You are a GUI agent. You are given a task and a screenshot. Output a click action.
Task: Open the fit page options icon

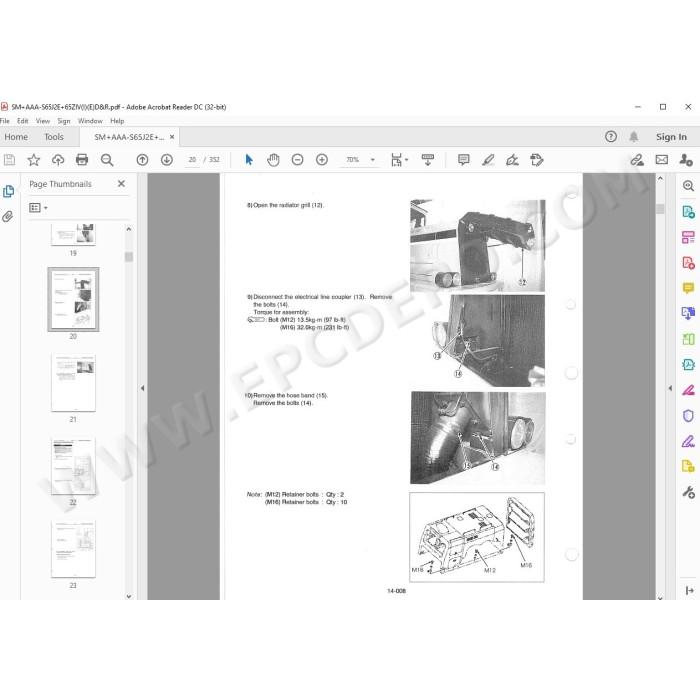point(399,160)
